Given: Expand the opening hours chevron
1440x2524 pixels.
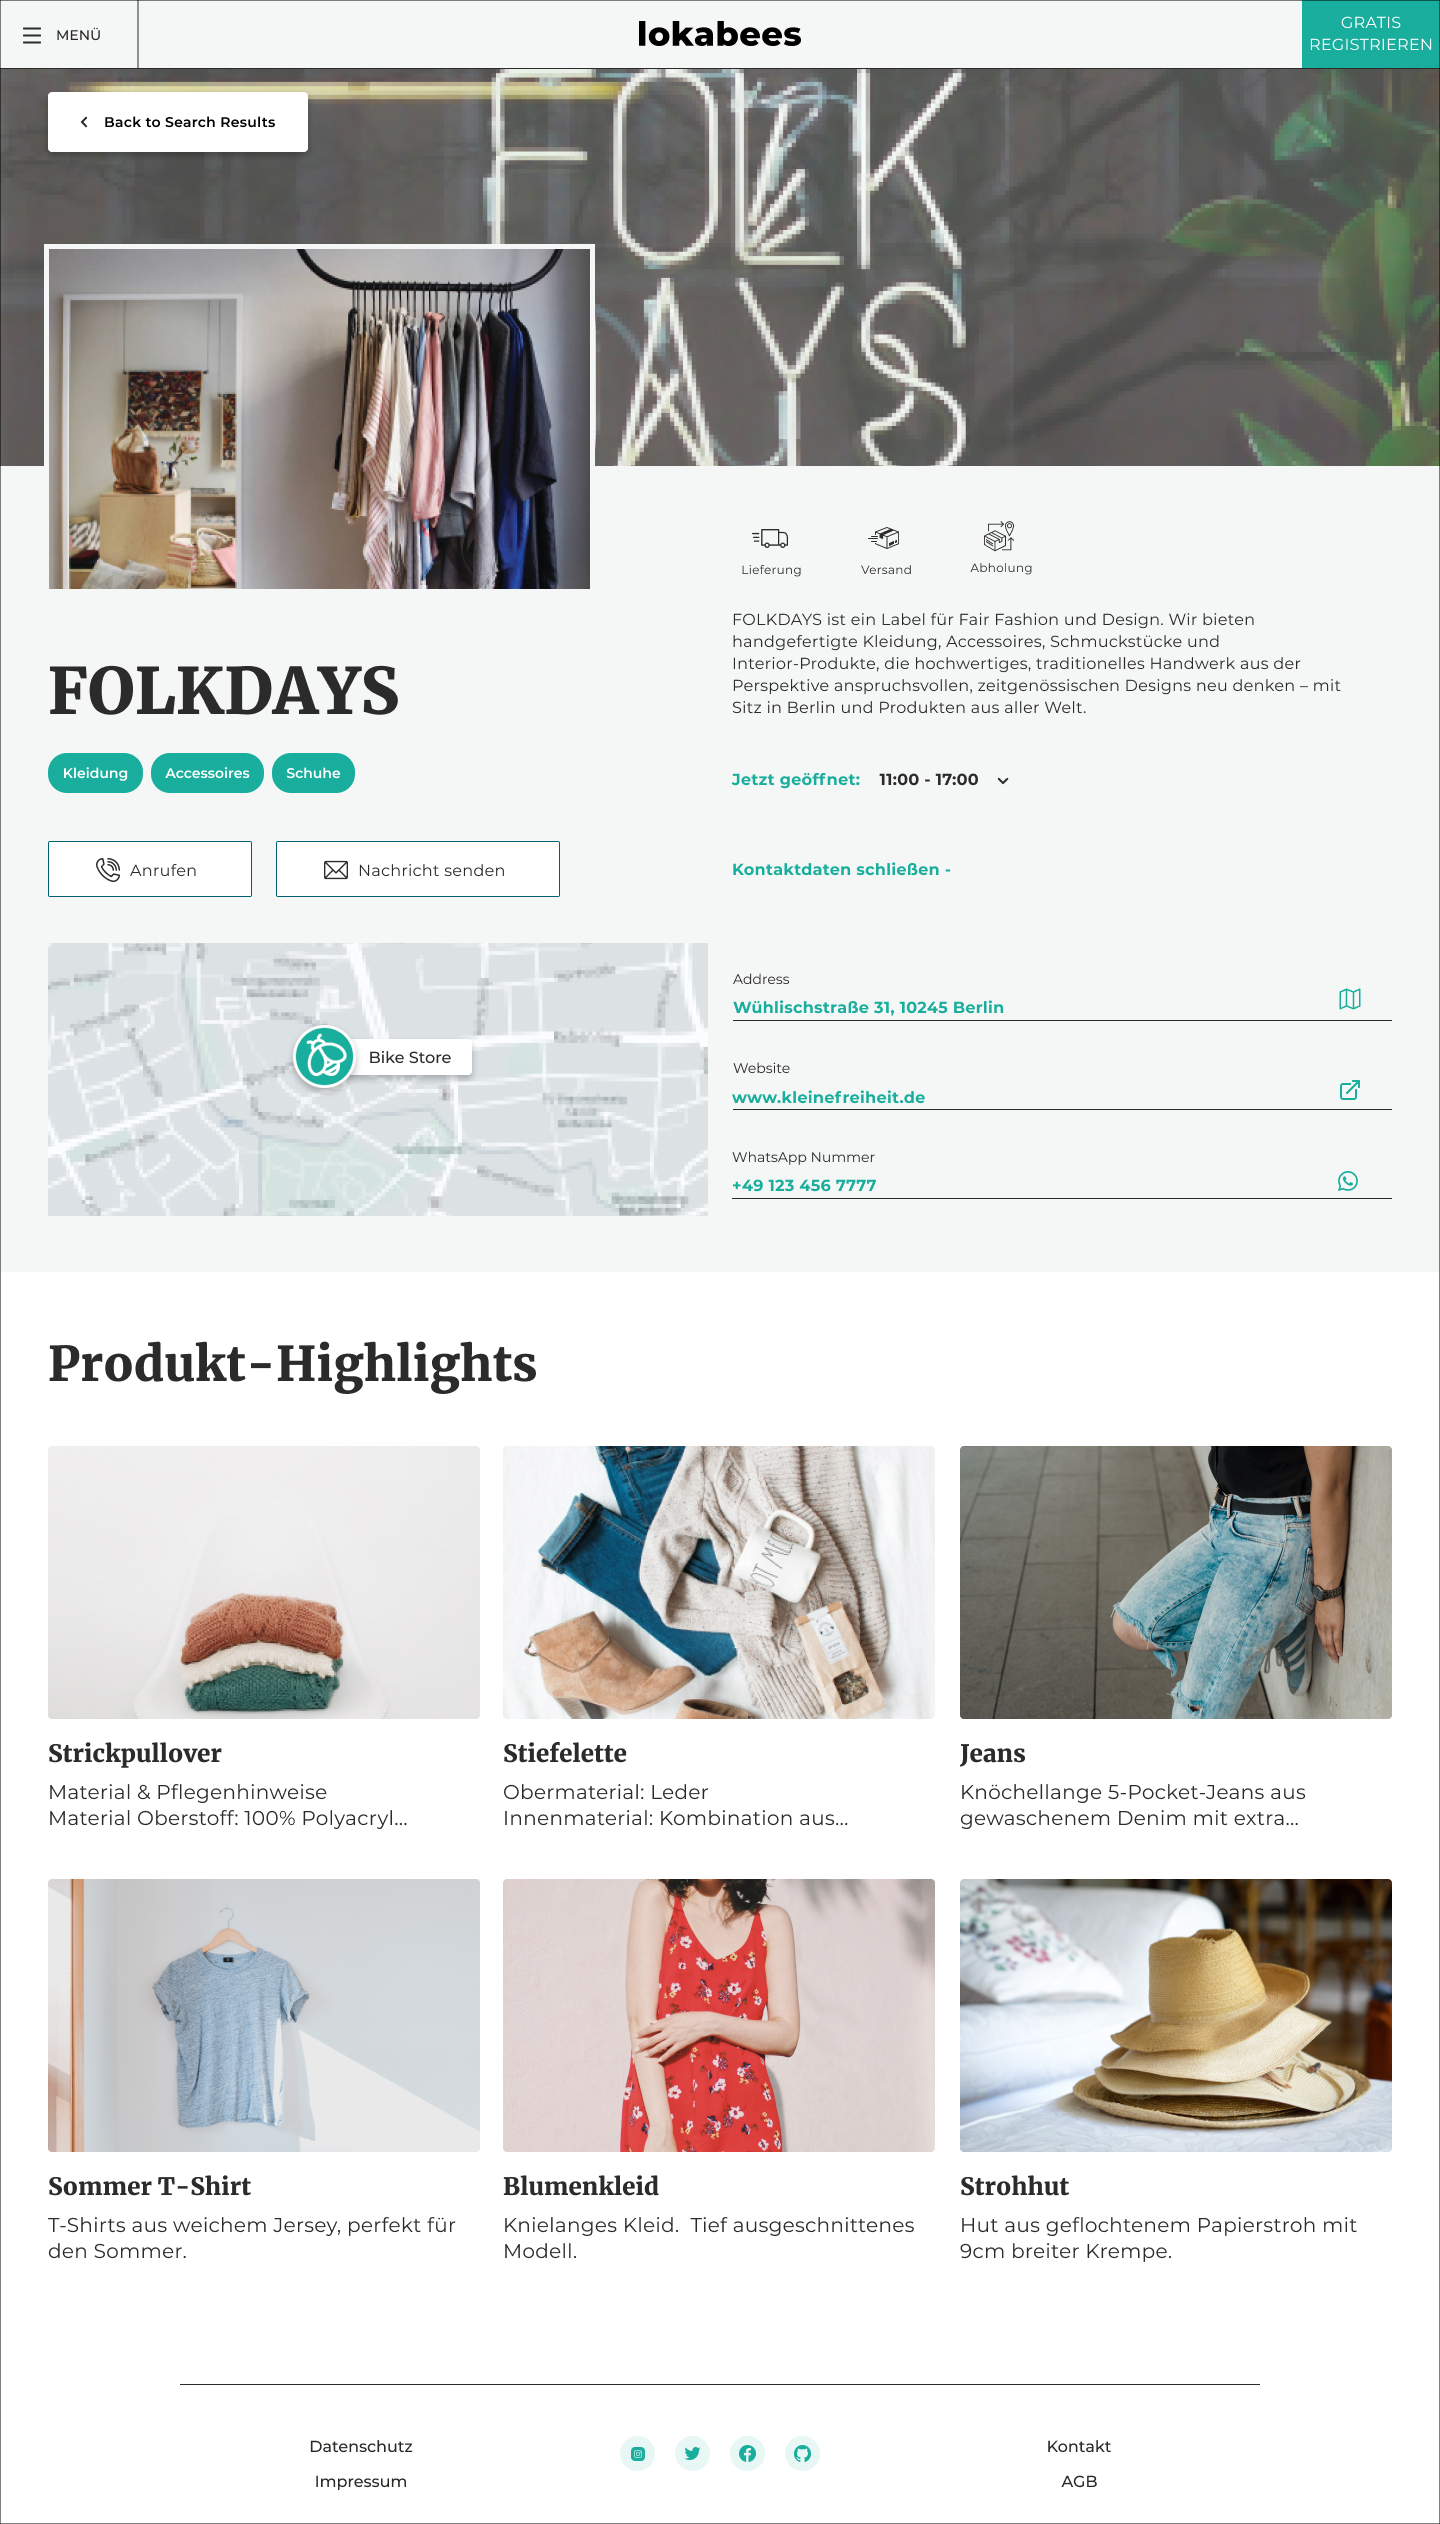Looking at the screenshot, I should (1003, 780).
